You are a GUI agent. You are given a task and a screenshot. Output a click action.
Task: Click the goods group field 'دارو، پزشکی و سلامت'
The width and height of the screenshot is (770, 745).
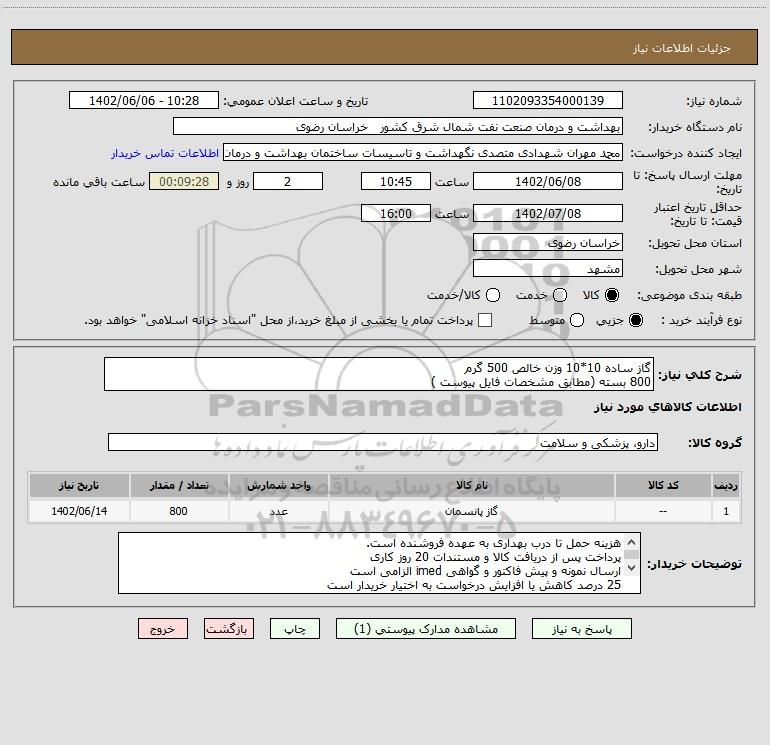tap(383, 442)
